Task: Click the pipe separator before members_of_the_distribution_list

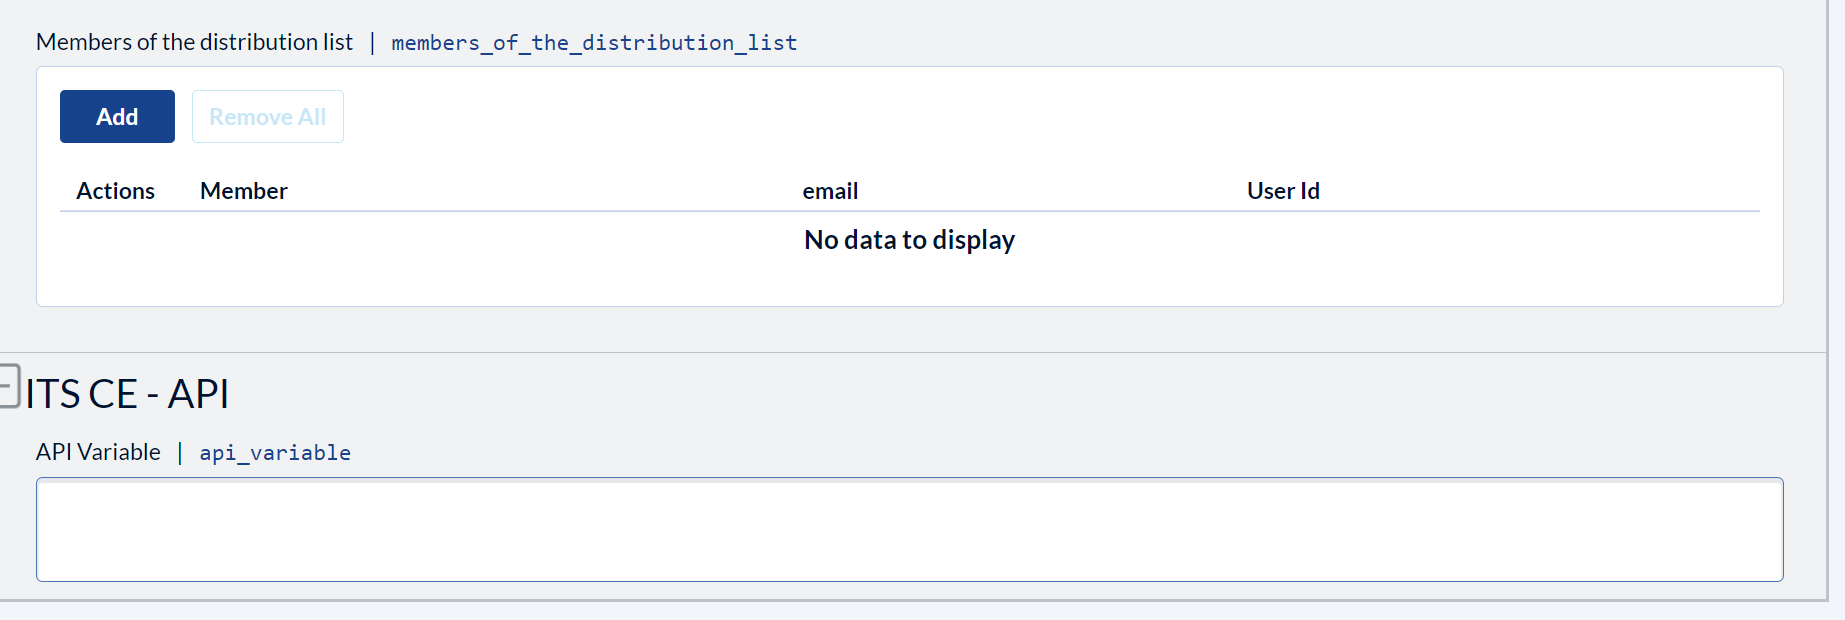Action: (x=372, y=43)
